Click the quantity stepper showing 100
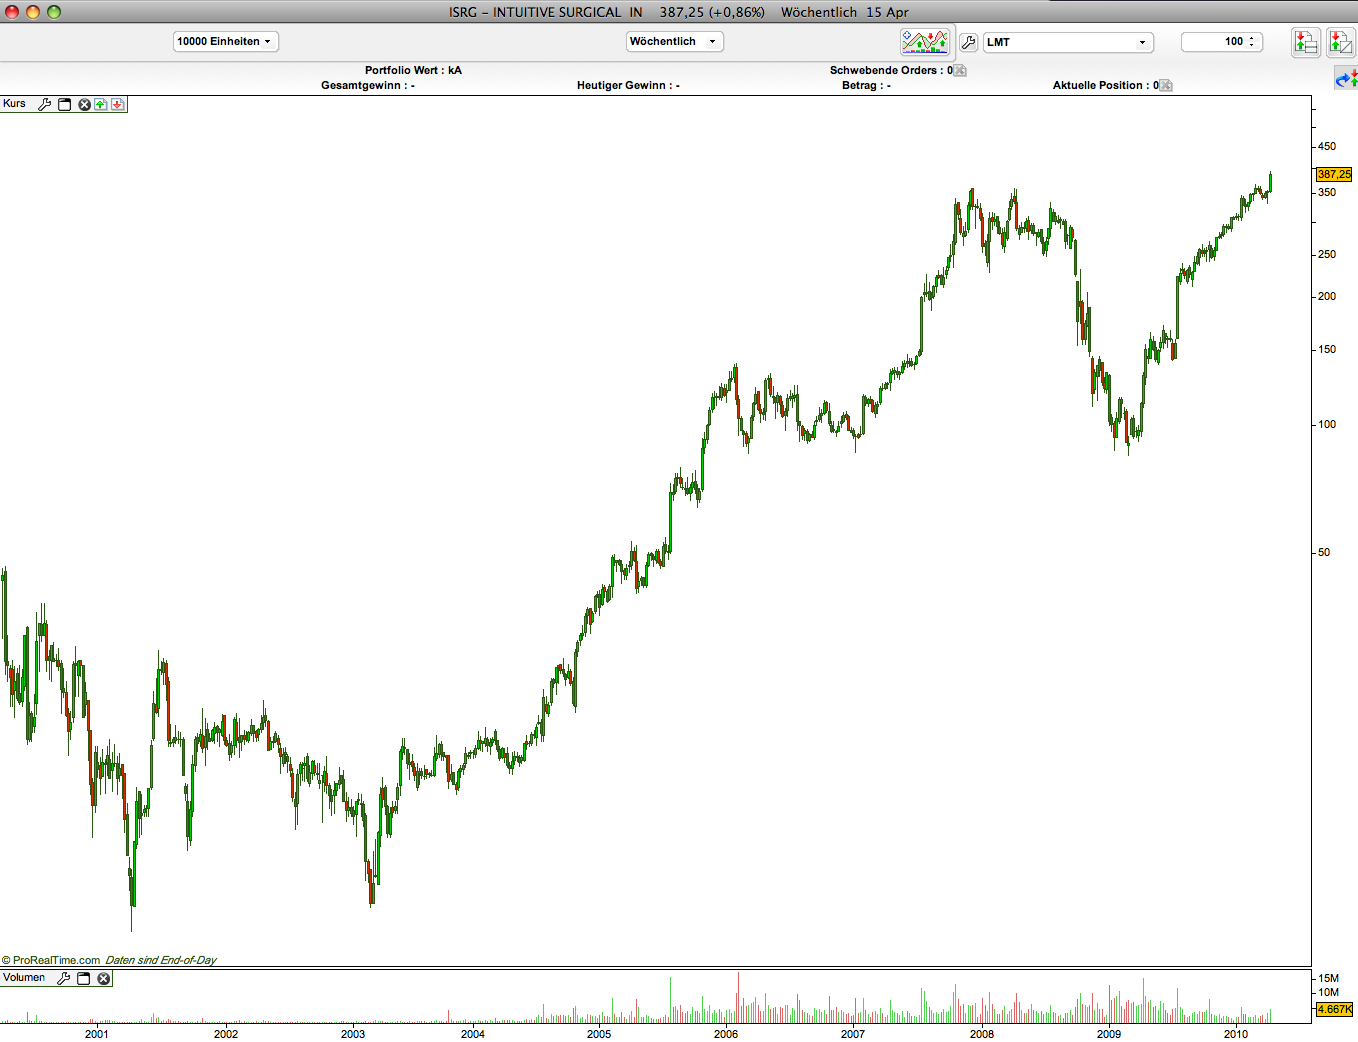 [x=1222, y=42]
